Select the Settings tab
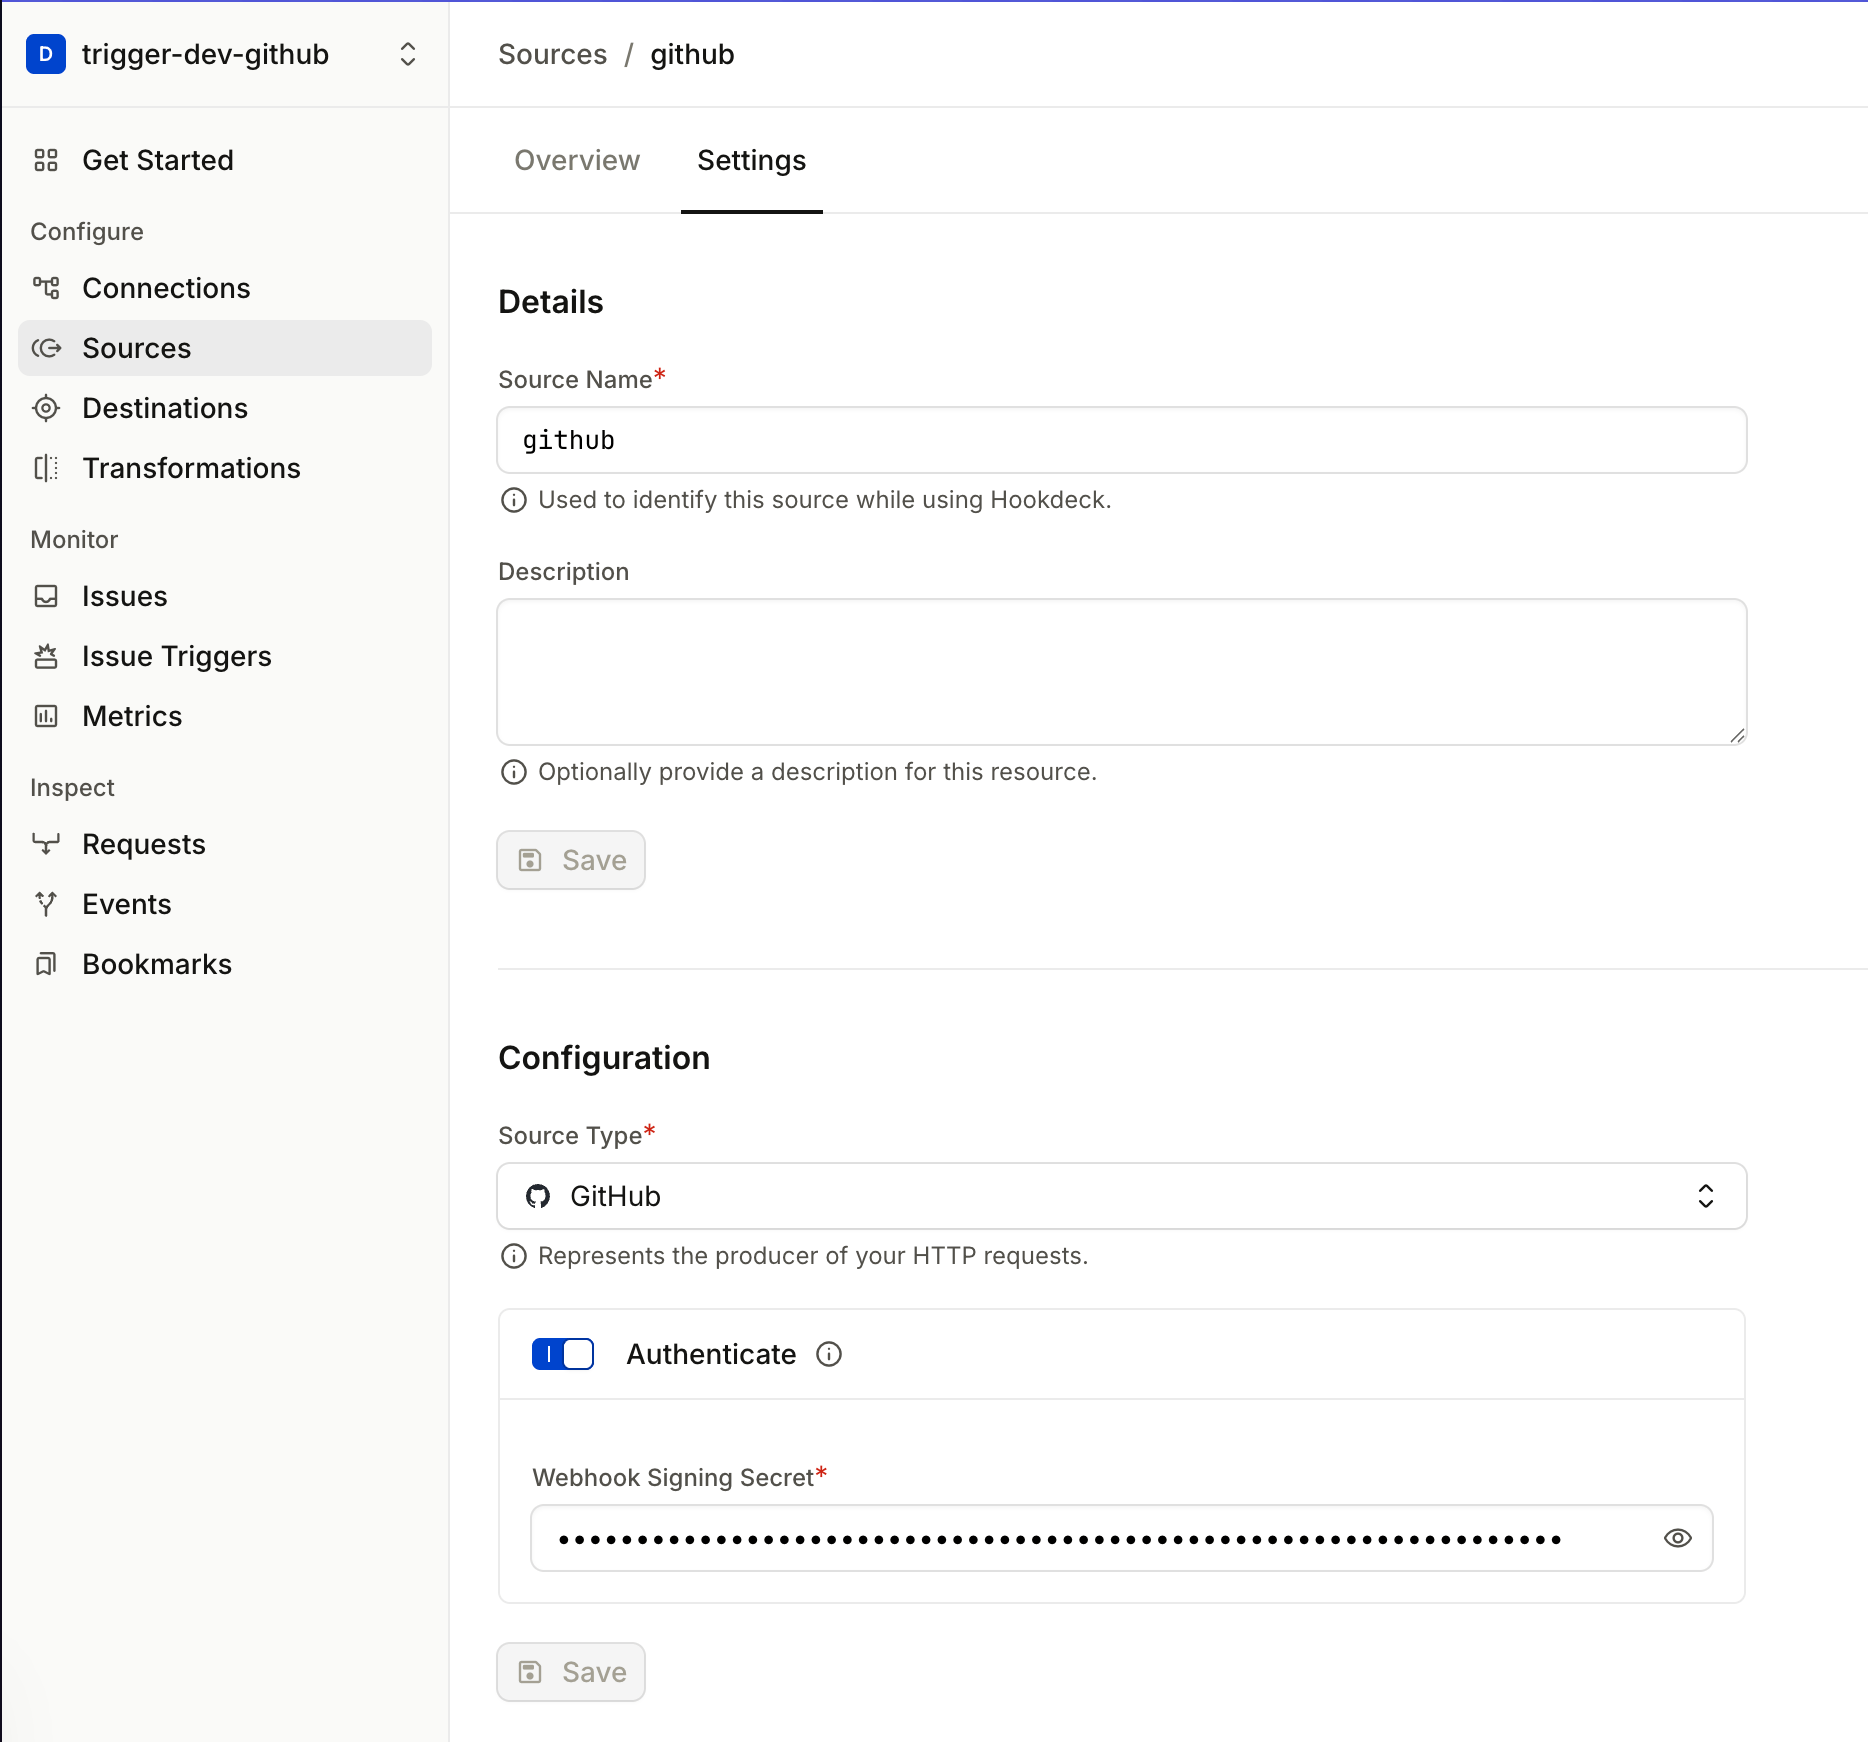This screenshot has width=1868, height=1742. 751,160
